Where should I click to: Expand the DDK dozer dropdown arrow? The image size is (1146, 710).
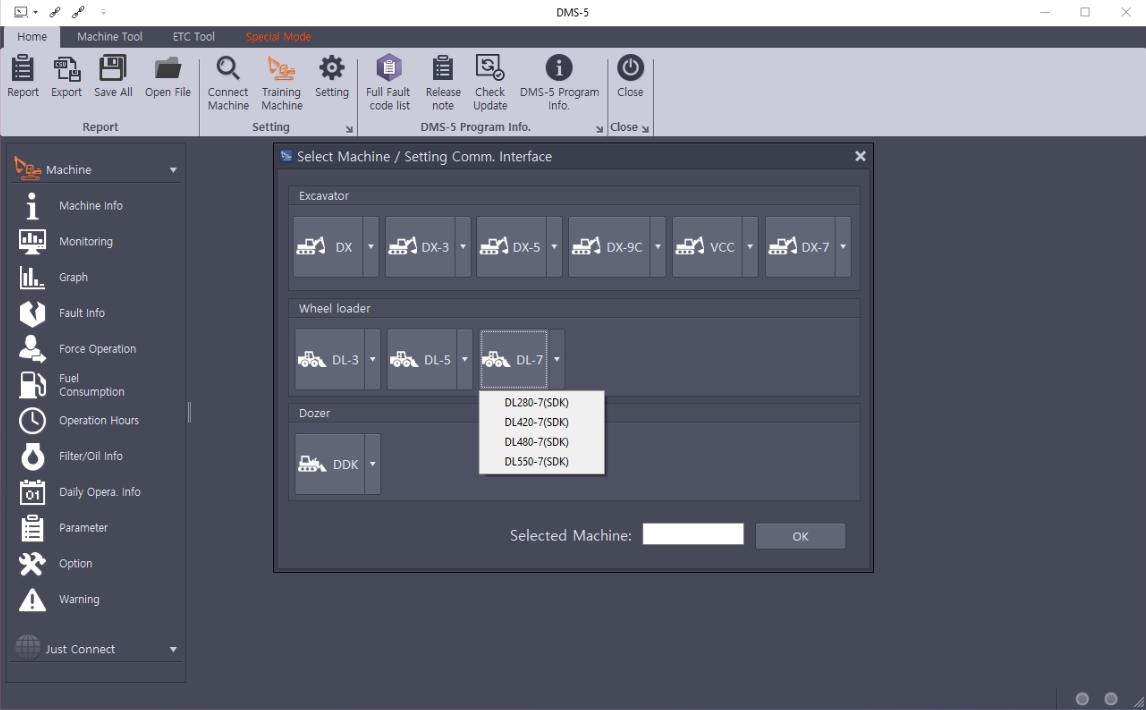(372, 464)
